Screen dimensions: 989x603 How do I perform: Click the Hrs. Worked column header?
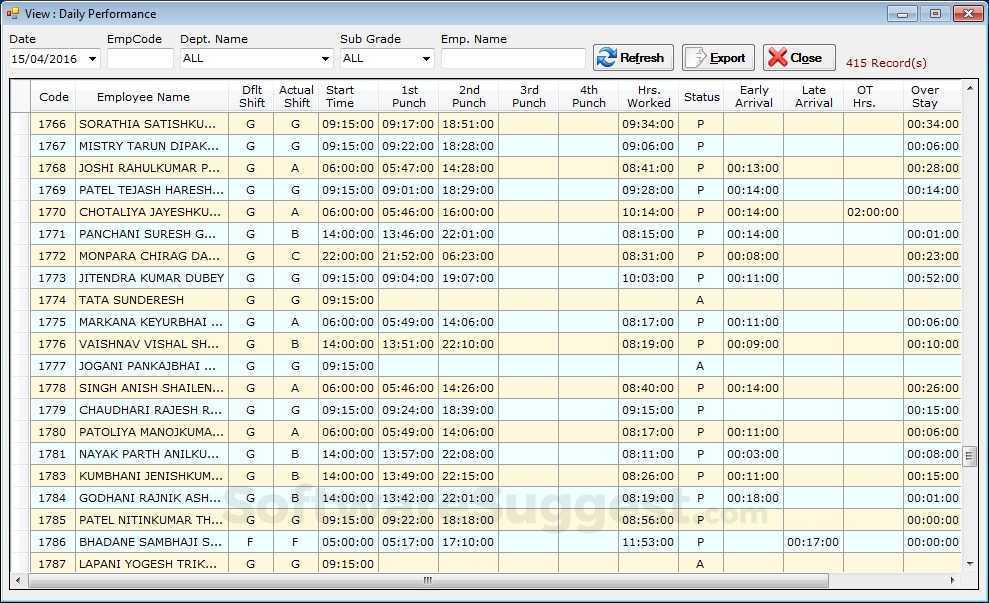[x=648, y=97]
